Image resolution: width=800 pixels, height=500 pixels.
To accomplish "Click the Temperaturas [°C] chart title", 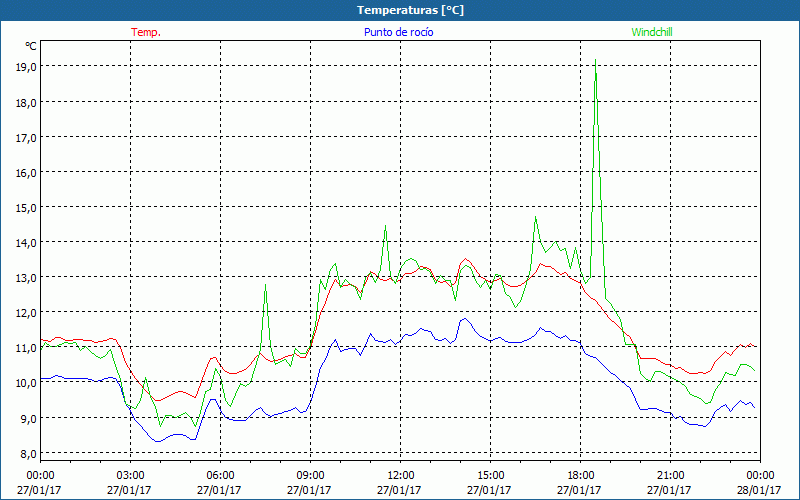I will [x=410, y=10].
